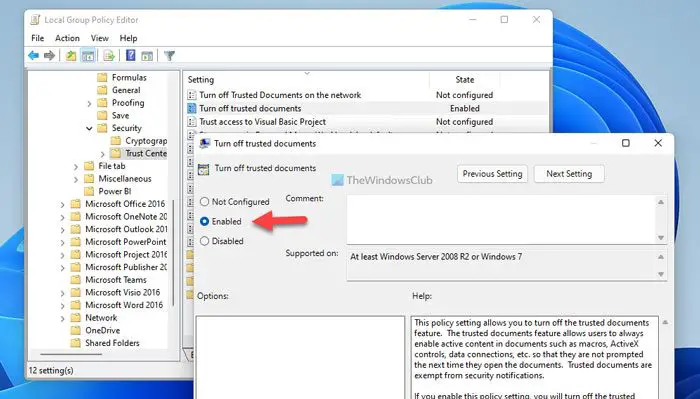Click the tree pane horizontal scrollbar
The height and width of the screenshot is (399, 700).
pos(71,355)
